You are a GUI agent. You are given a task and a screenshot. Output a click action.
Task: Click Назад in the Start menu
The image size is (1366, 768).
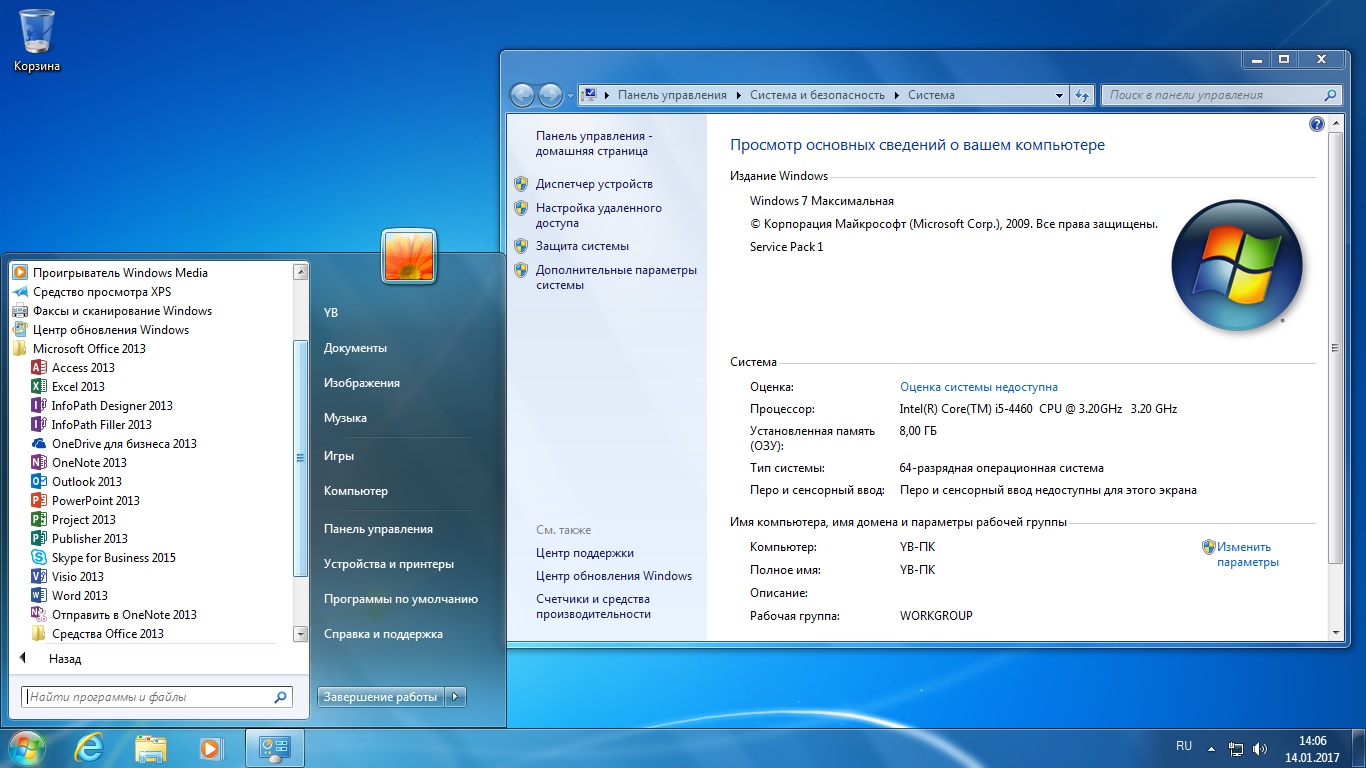pyautogui.click(x=65, y=659)
